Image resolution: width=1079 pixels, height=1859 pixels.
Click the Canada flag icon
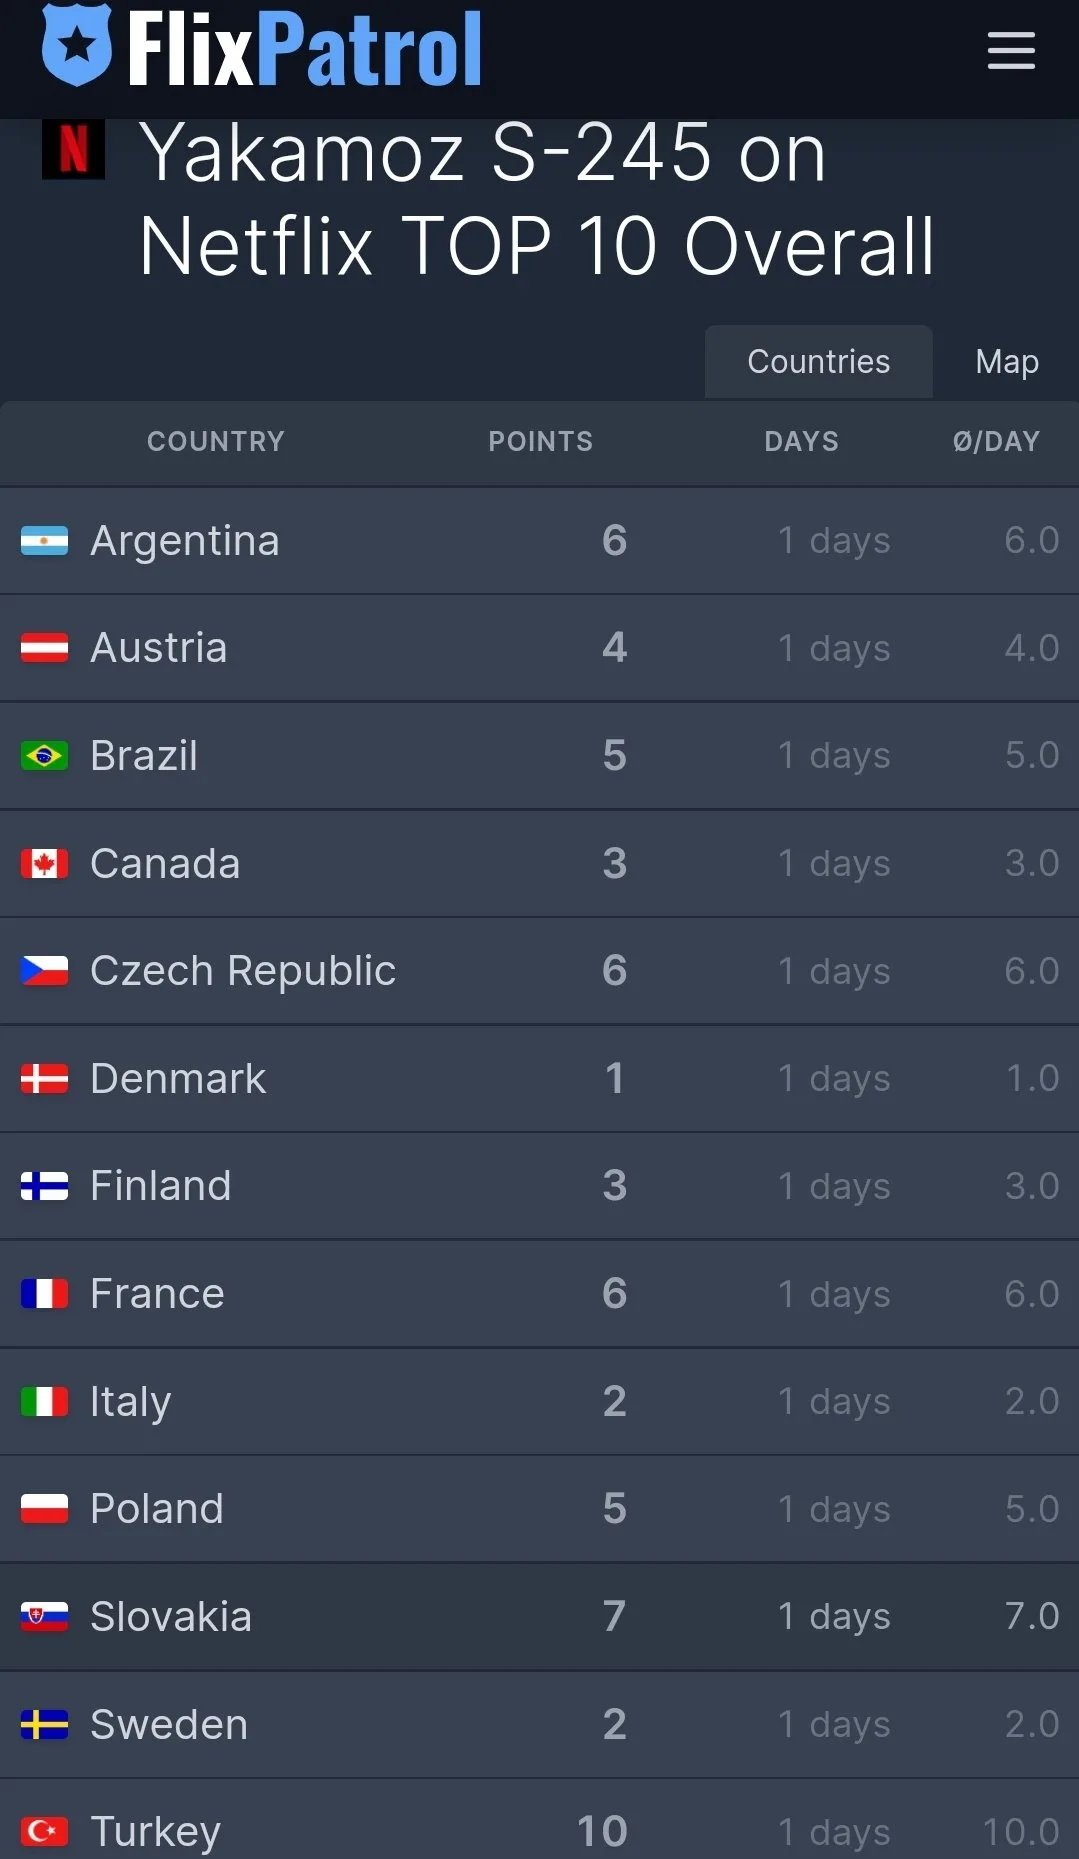[45, 864]
